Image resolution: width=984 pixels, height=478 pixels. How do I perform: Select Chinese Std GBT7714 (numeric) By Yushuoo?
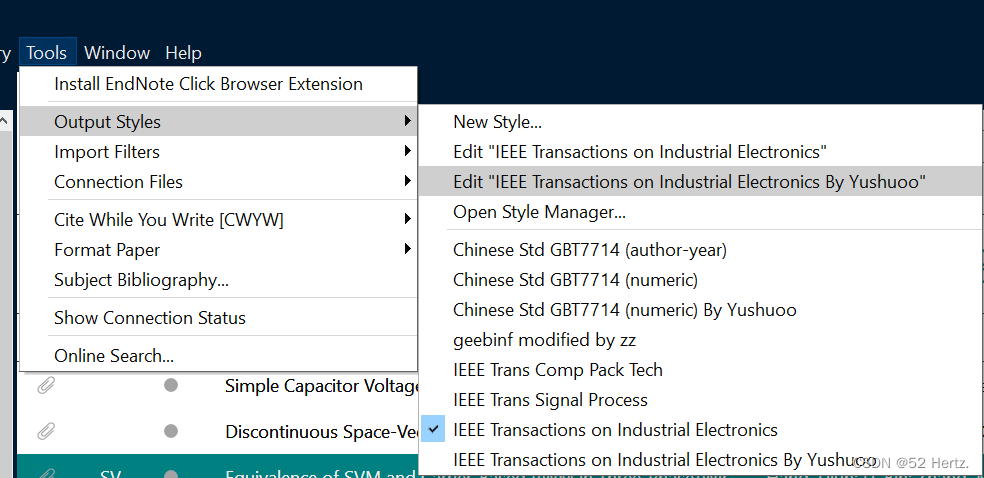(700, 310)
